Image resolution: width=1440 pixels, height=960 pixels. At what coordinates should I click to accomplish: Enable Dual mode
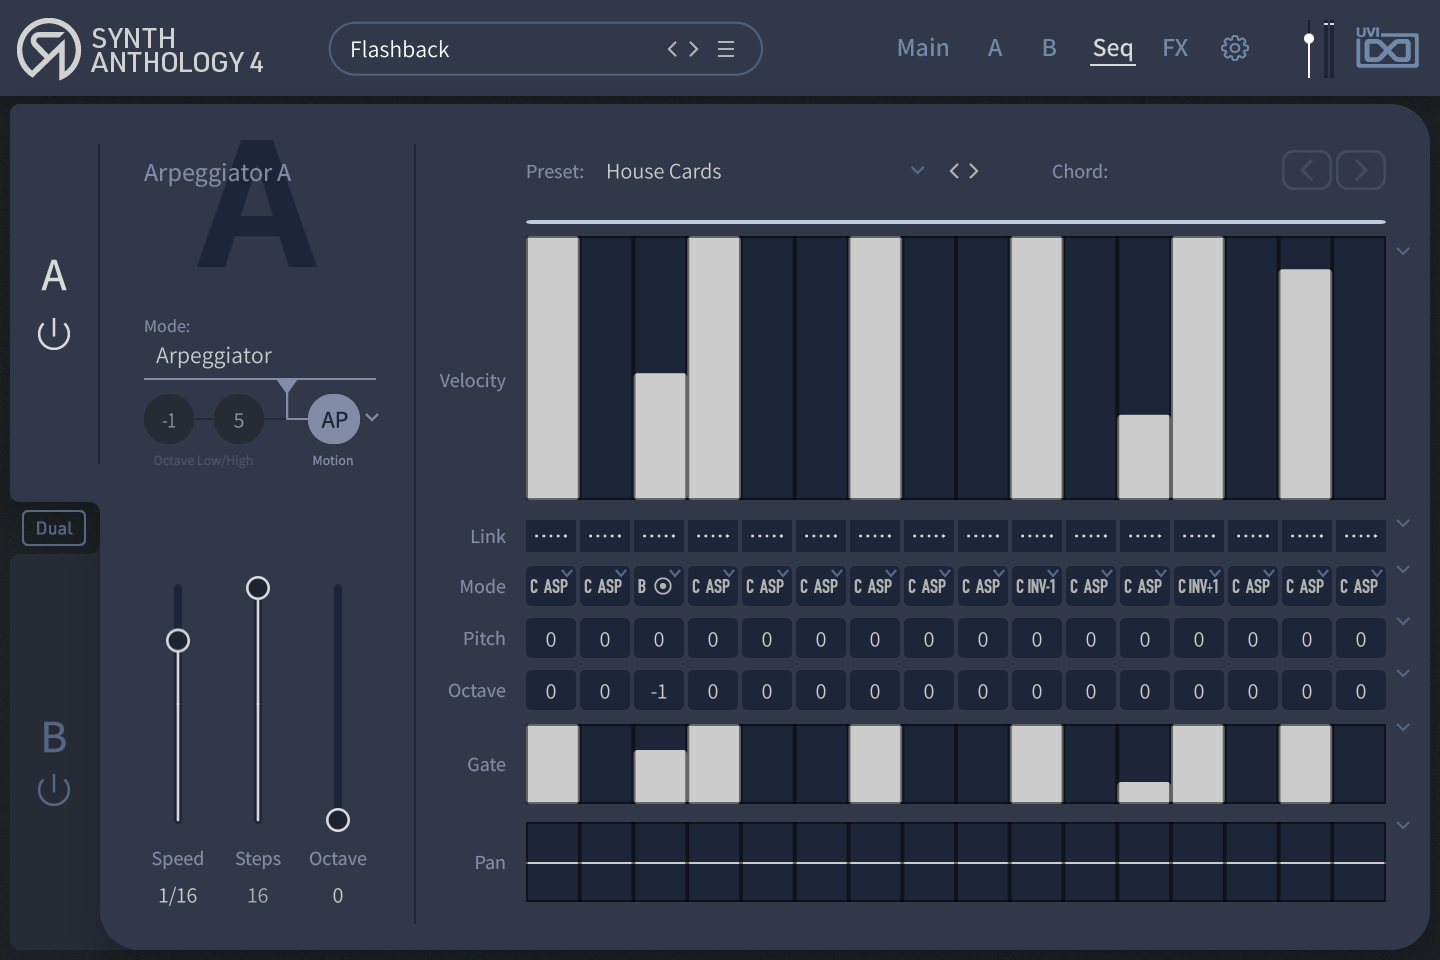click(x=54, y=528)
